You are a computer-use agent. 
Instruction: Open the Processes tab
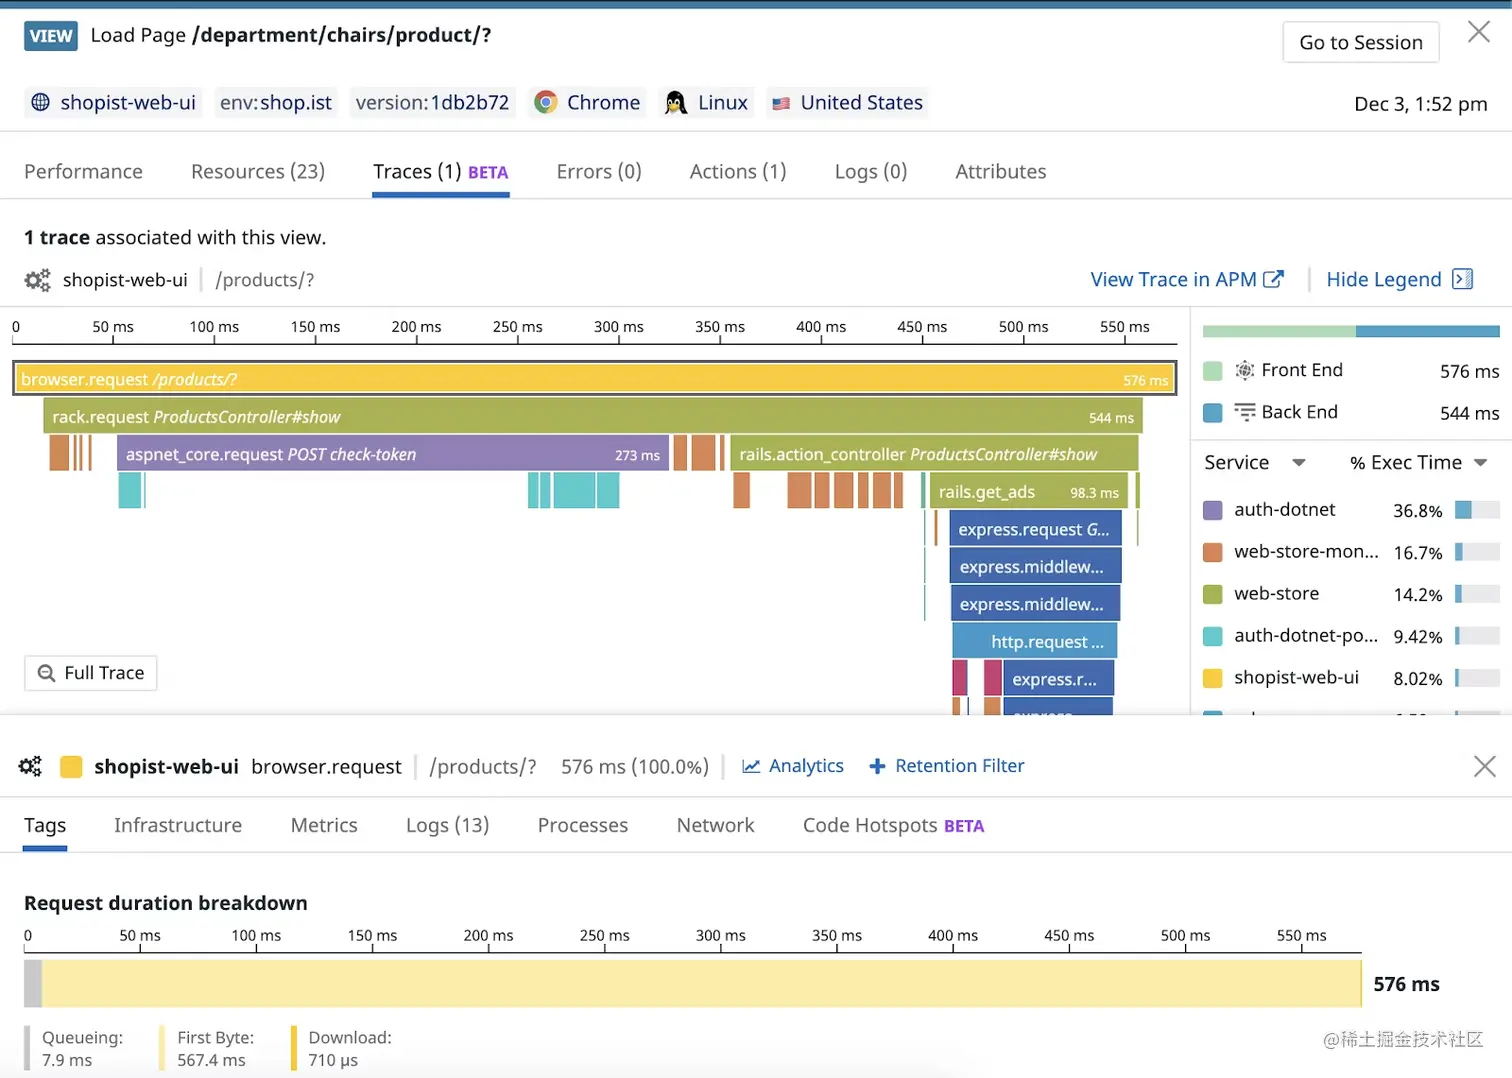coord(583,825)
